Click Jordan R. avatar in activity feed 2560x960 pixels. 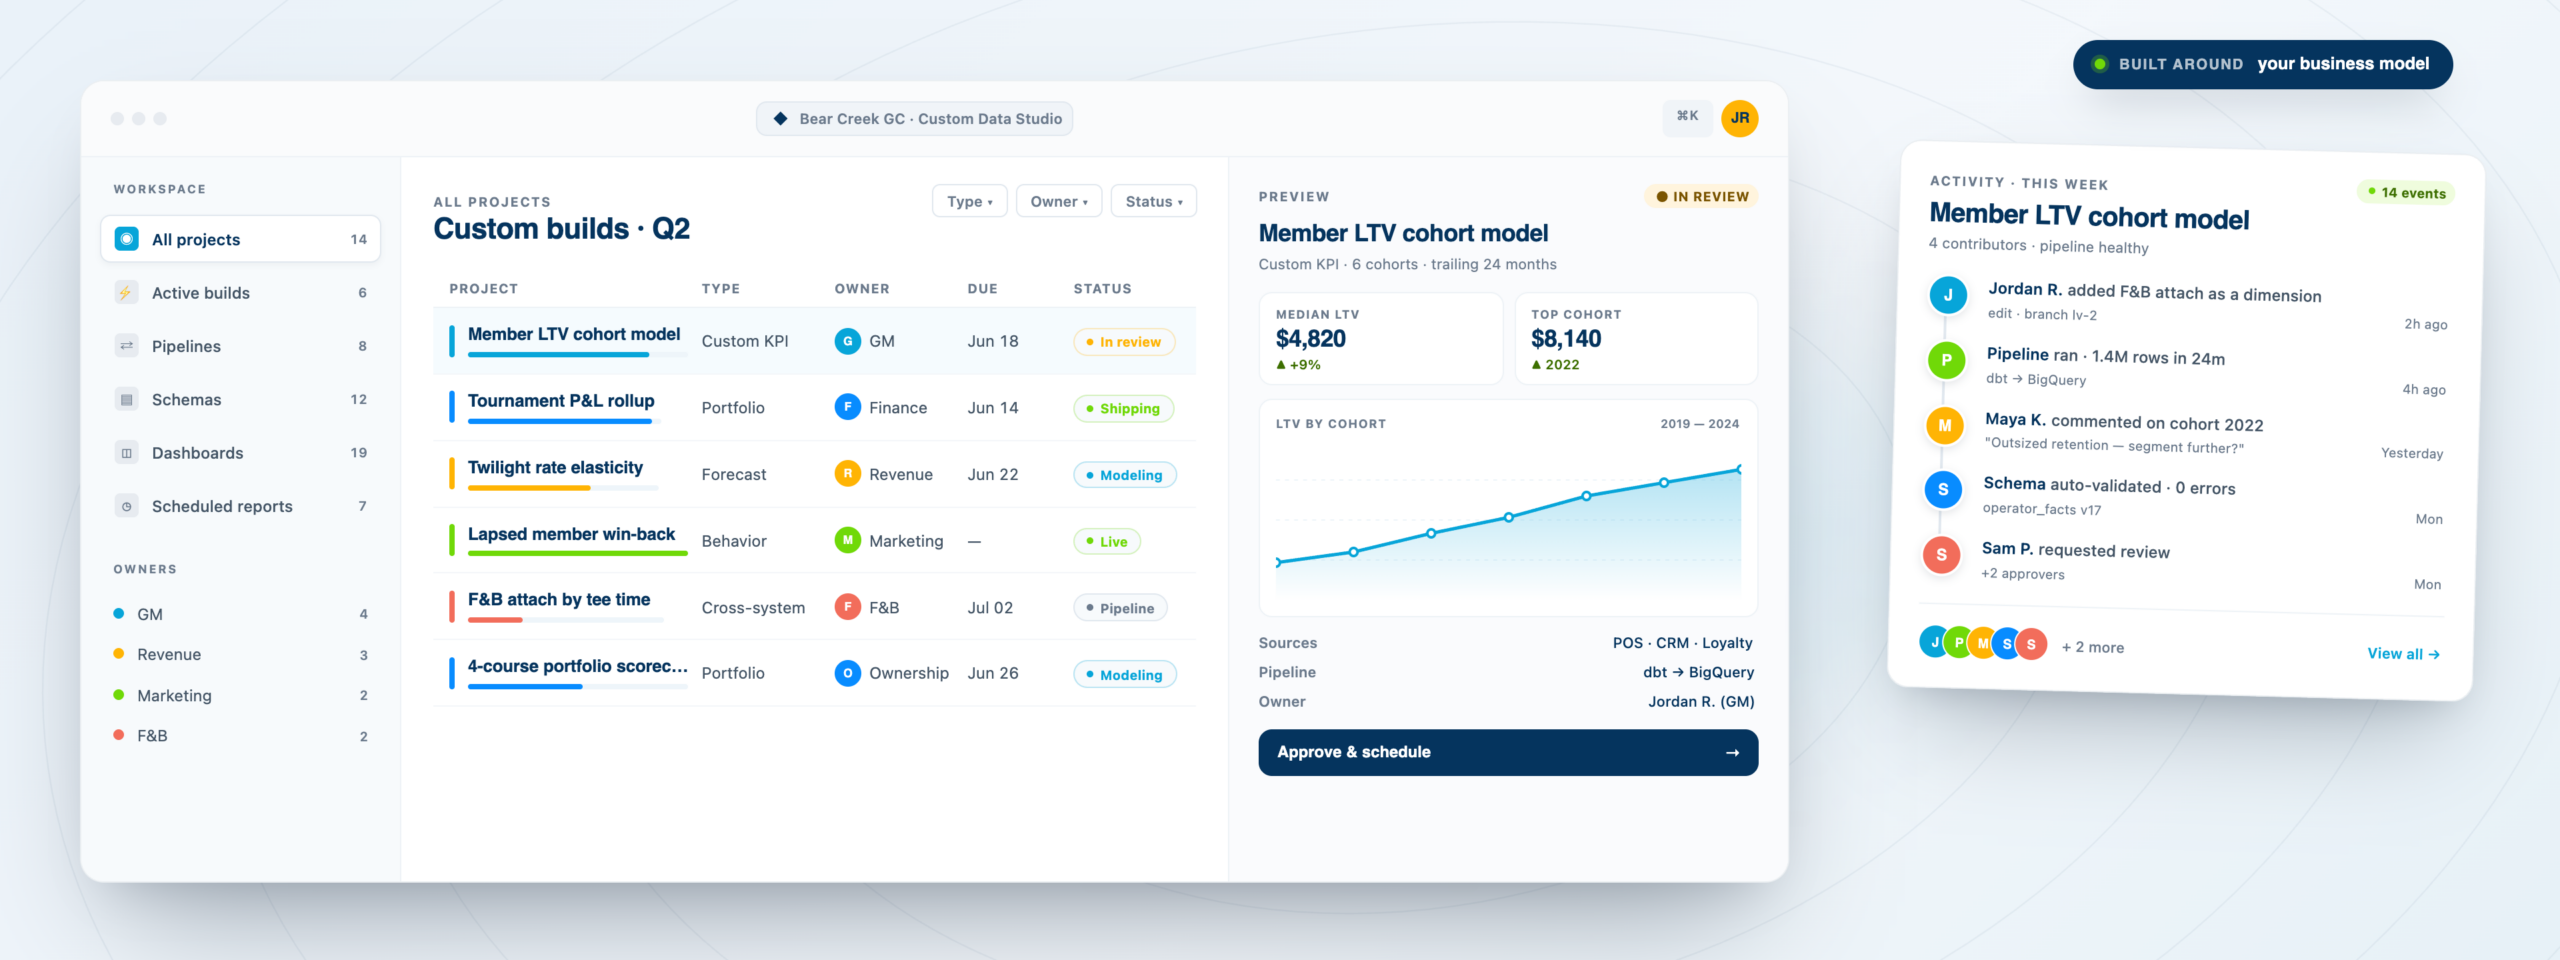point(1948,295)
